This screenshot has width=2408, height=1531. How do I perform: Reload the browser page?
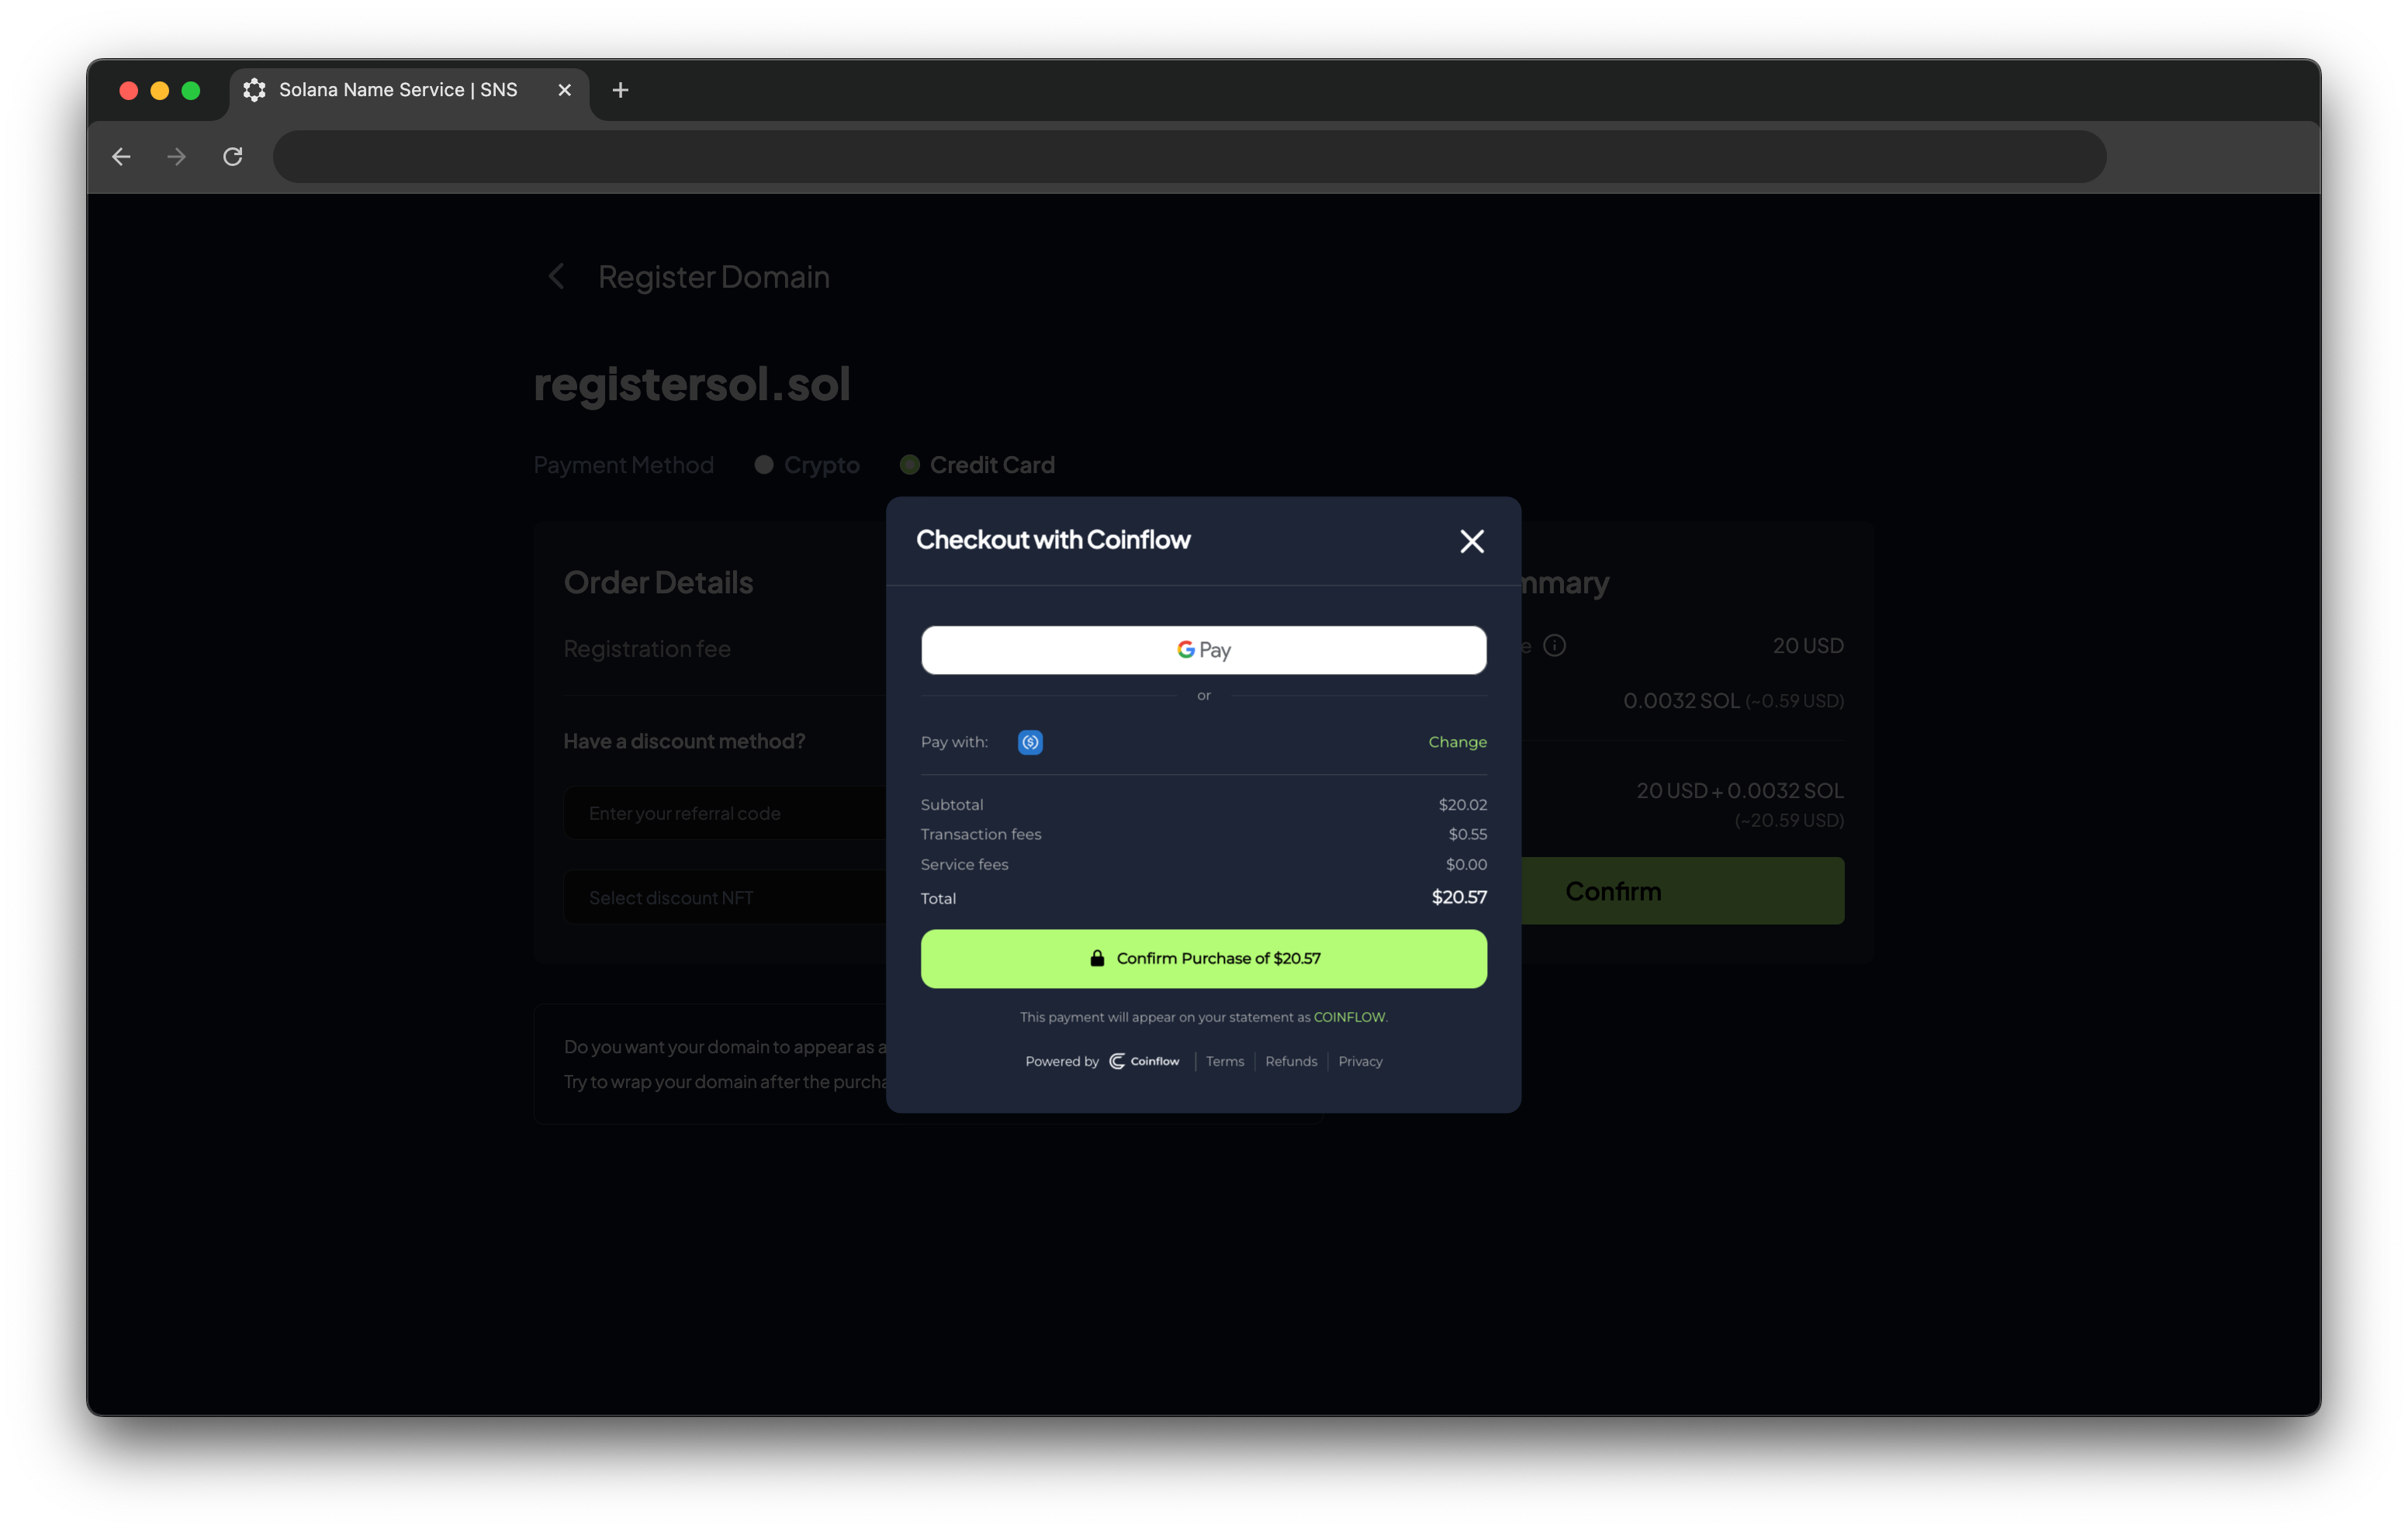coord(233,157)
